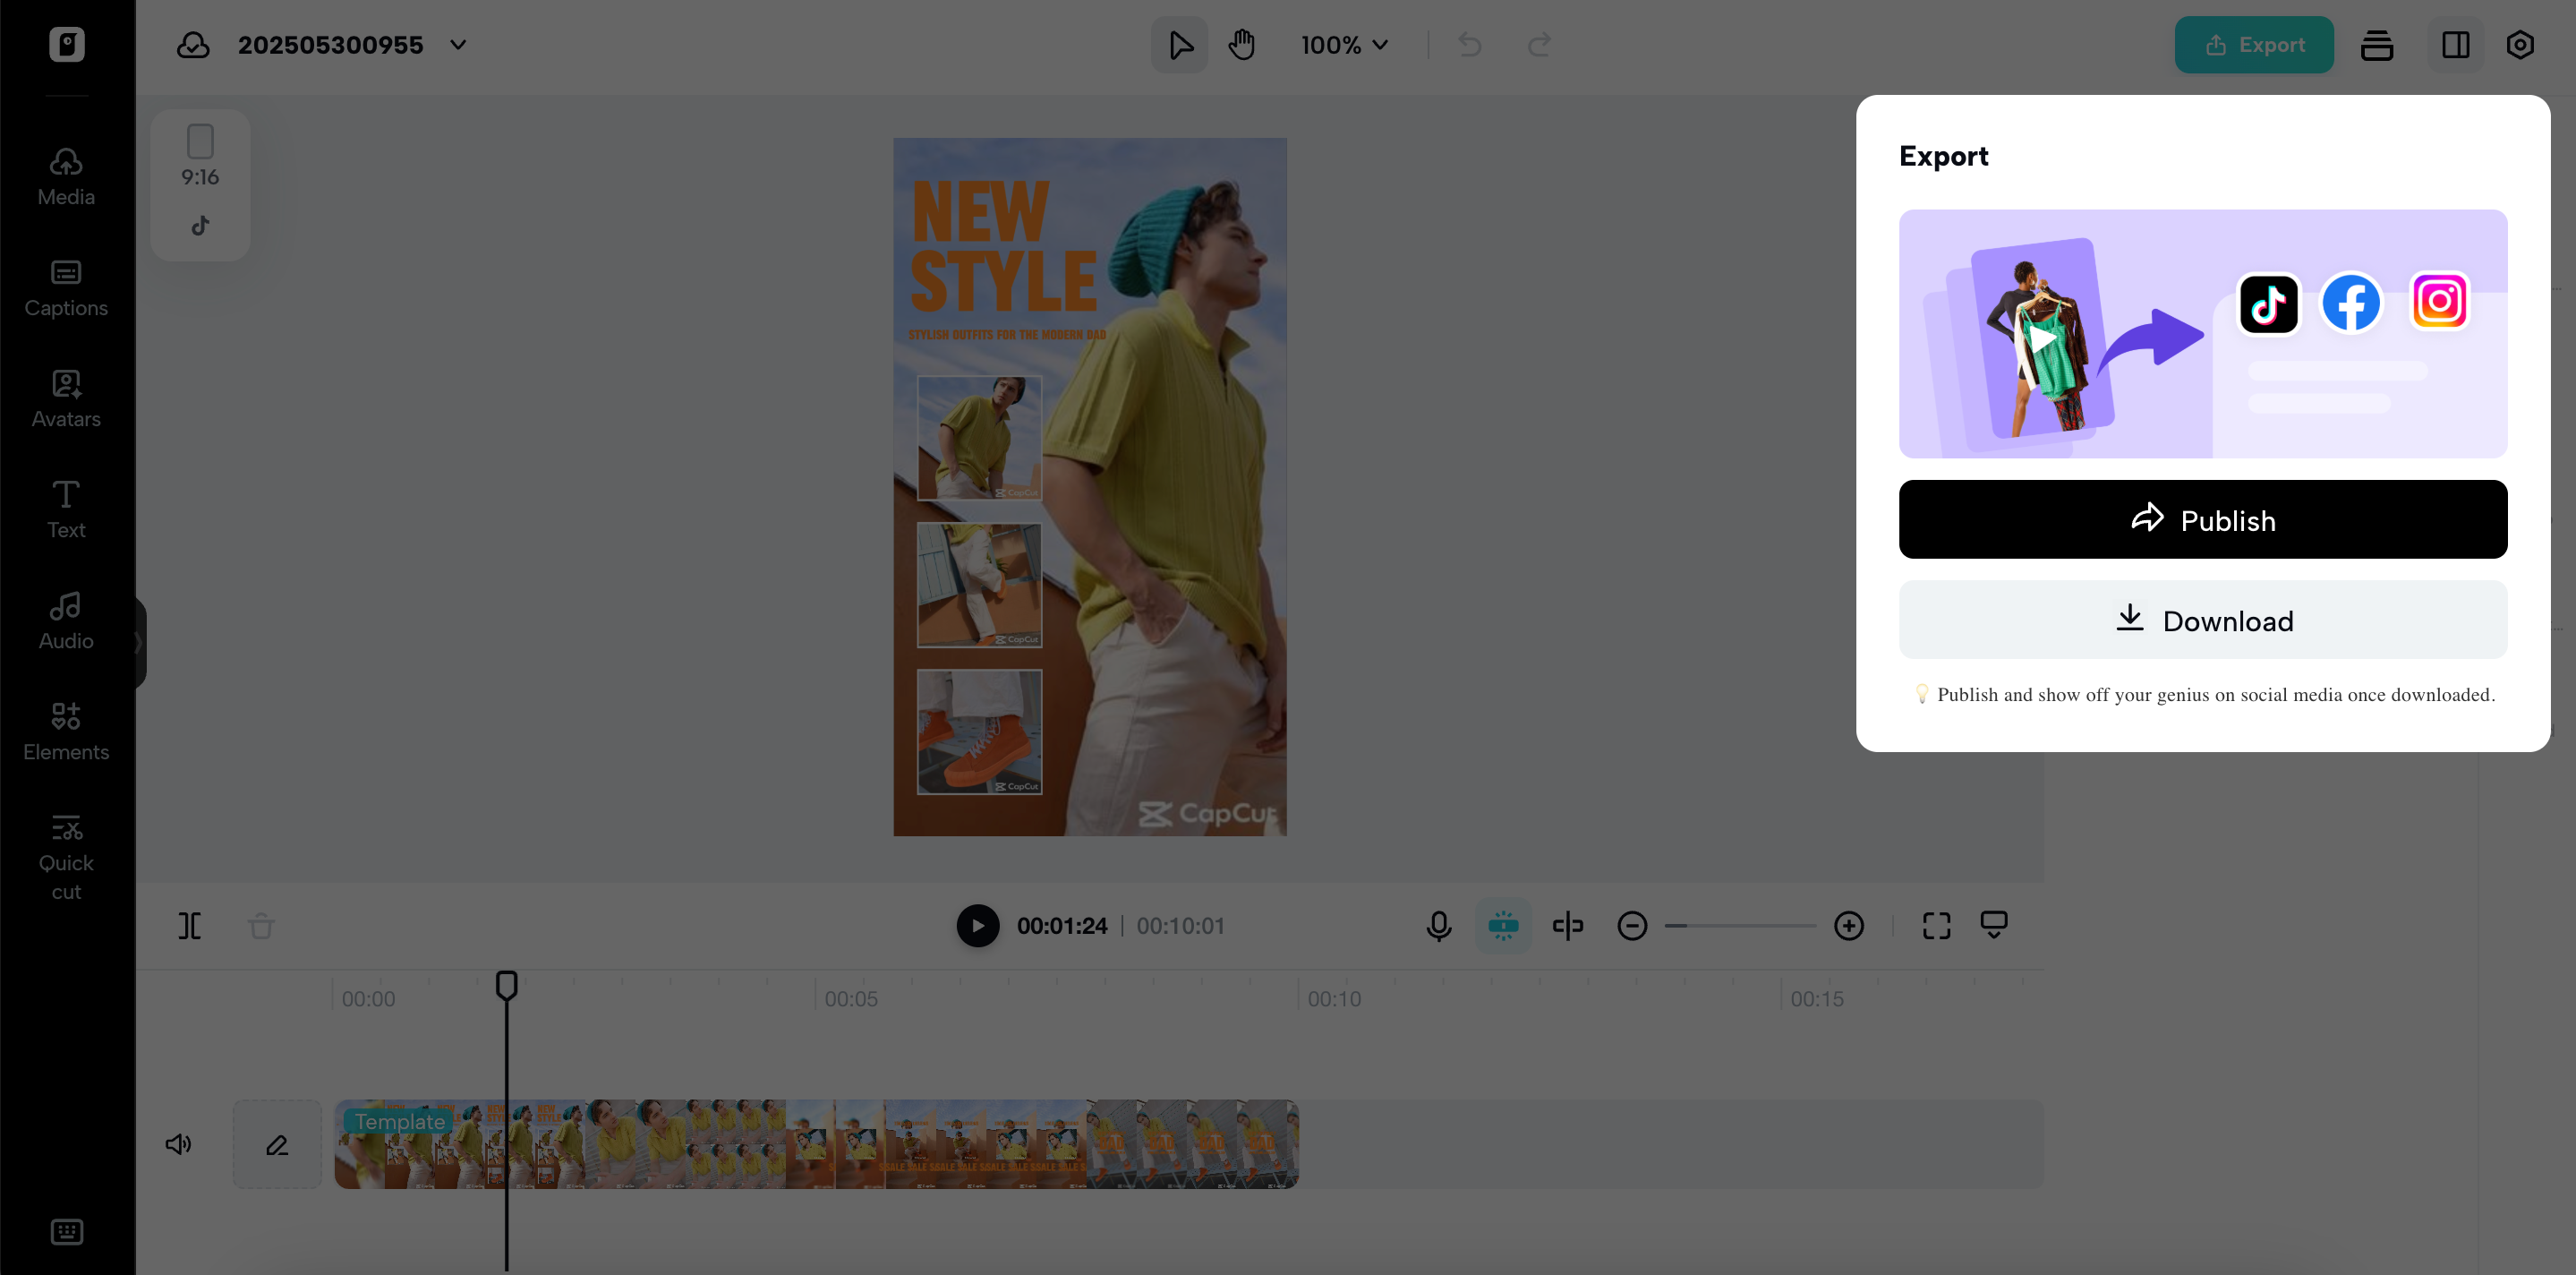
Task: Open the Audio sidebar icon
Action: (66, 621)
